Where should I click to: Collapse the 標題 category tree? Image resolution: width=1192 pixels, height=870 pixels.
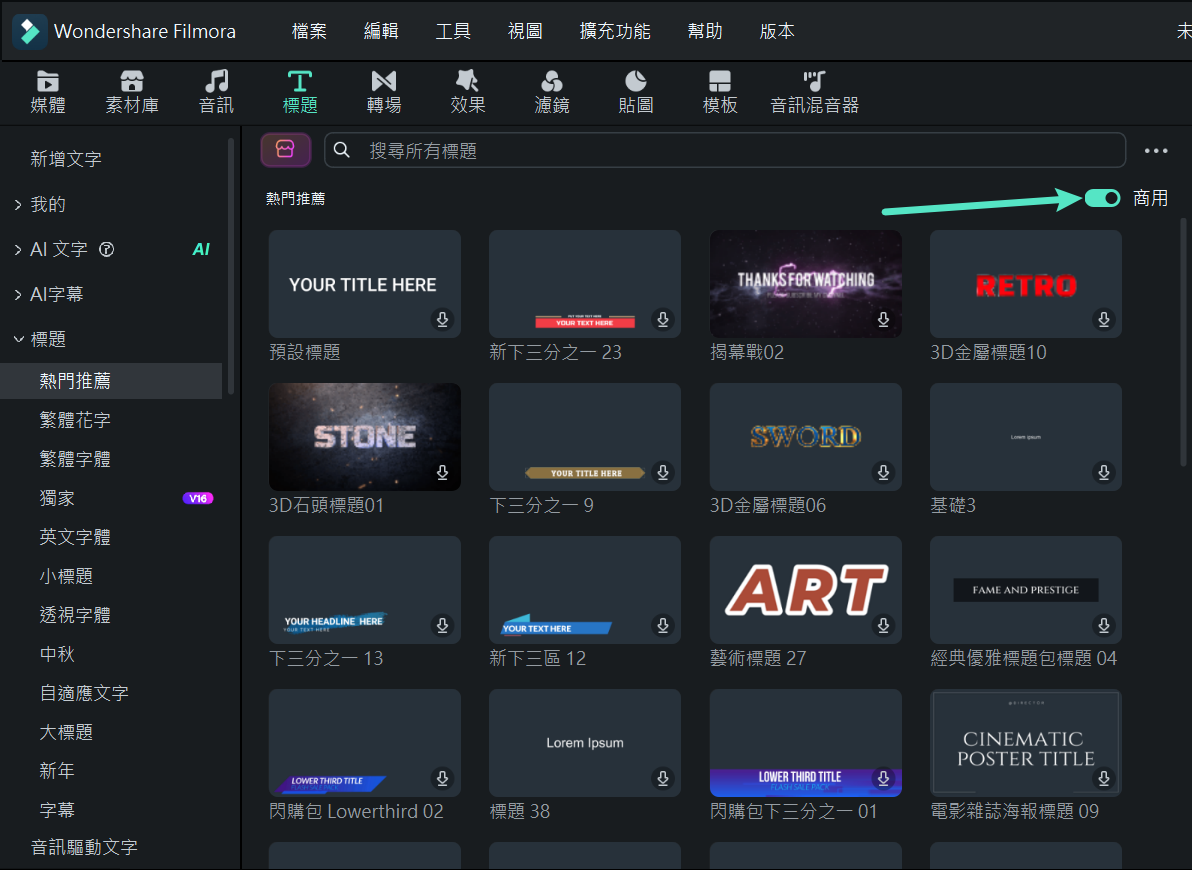[x=18, y=339]
